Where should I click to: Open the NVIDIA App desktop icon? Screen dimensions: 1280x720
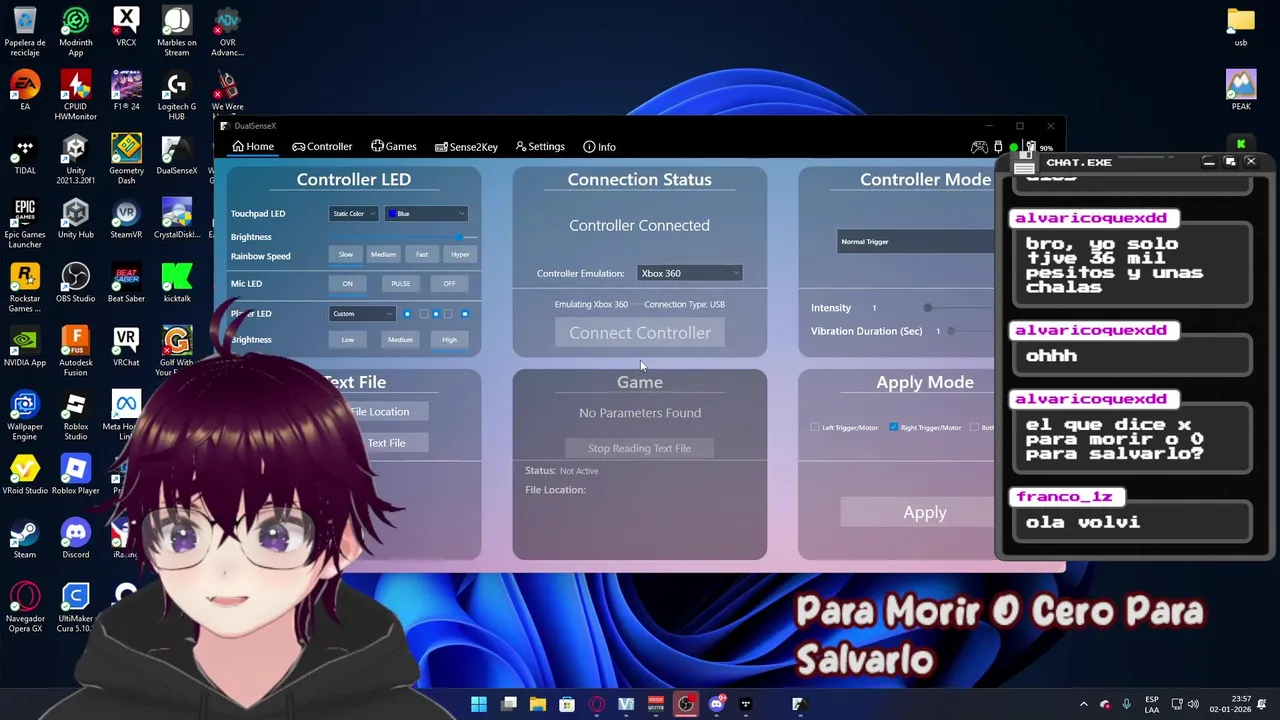pyautogui.click(x=25, y=346)
